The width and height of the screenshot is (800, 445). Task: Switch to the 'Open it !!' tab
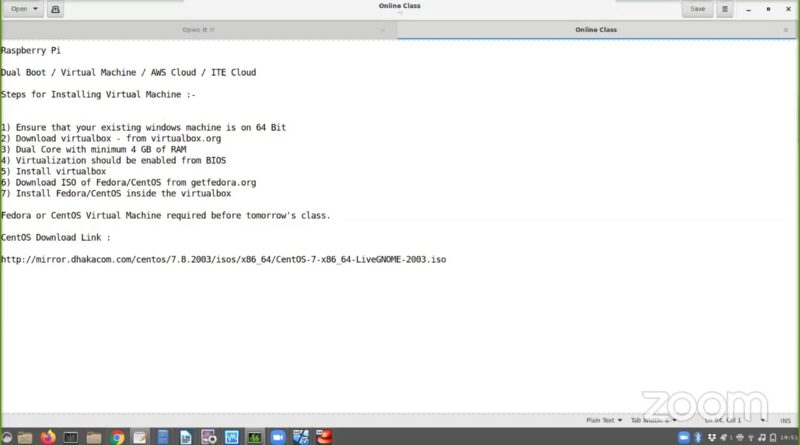tap(198, 30)
